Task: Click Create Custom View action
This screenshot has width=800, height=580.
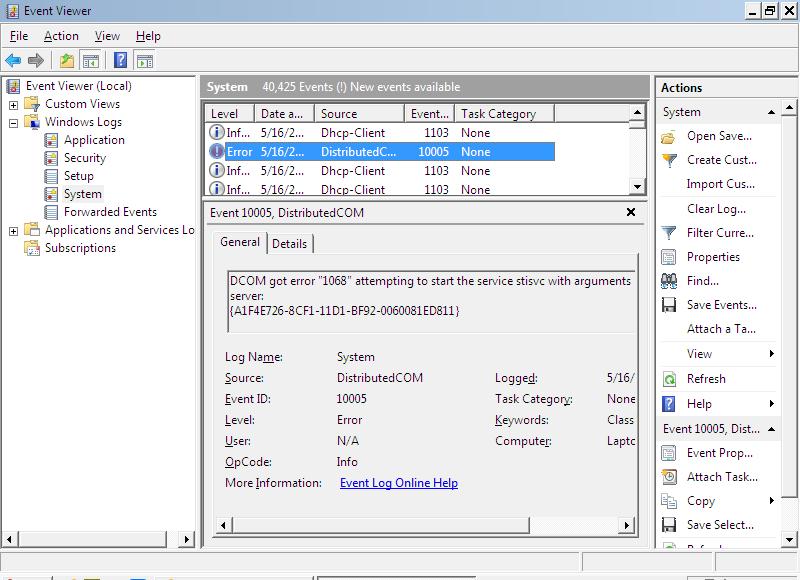Action: 721,160
